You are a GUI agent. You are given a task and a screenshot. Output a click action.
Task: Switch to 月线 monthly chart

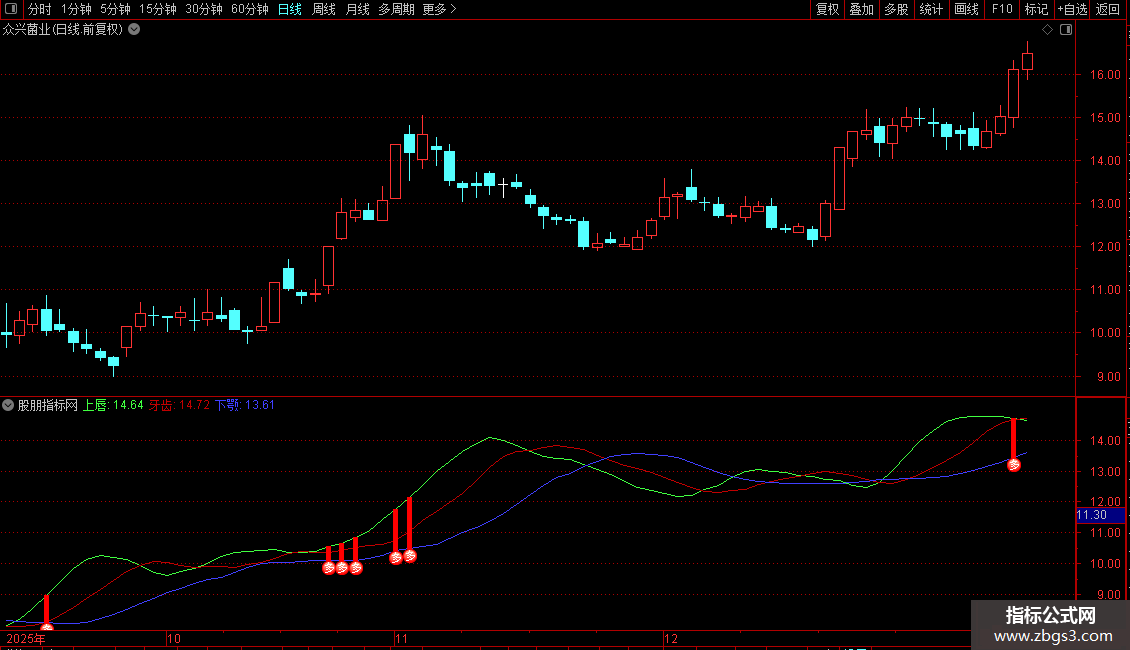tap(357, 9)
